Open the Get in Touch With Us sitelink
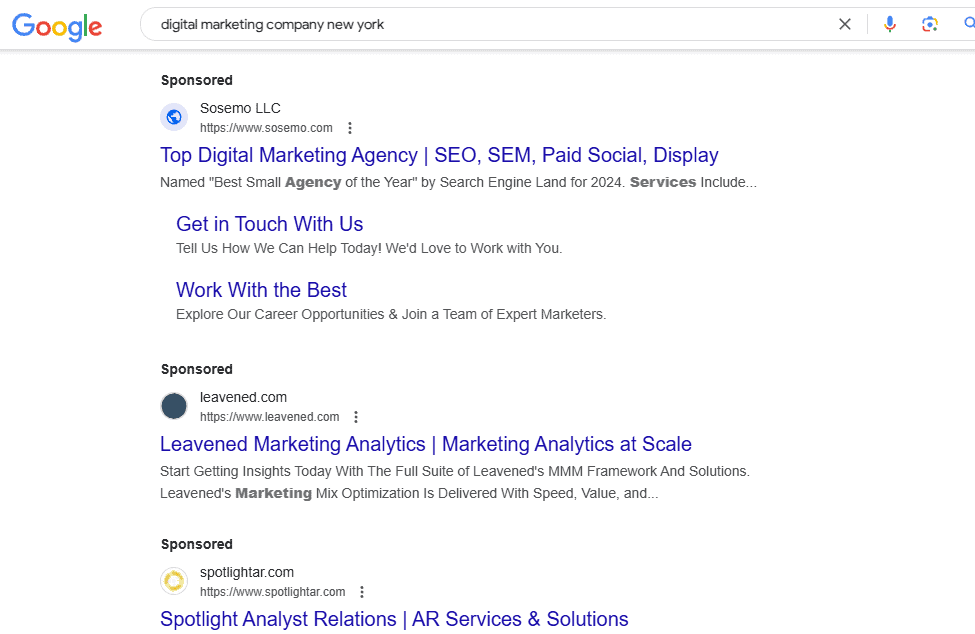 point(269,224)
